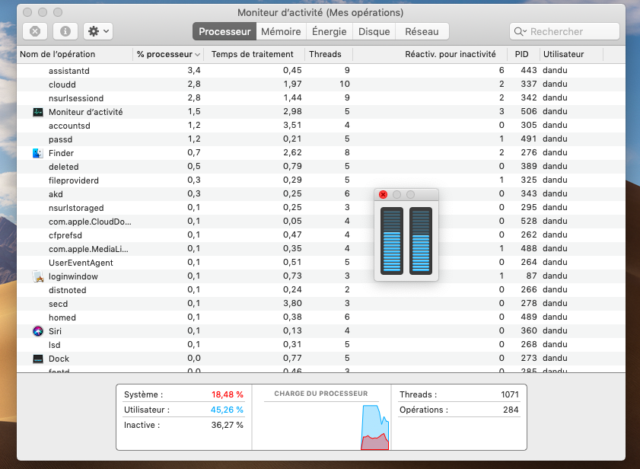This screenshot has height=469, width=640.
Task: Click the loginwindow icon in process list
Action: [x=38, y=276]
